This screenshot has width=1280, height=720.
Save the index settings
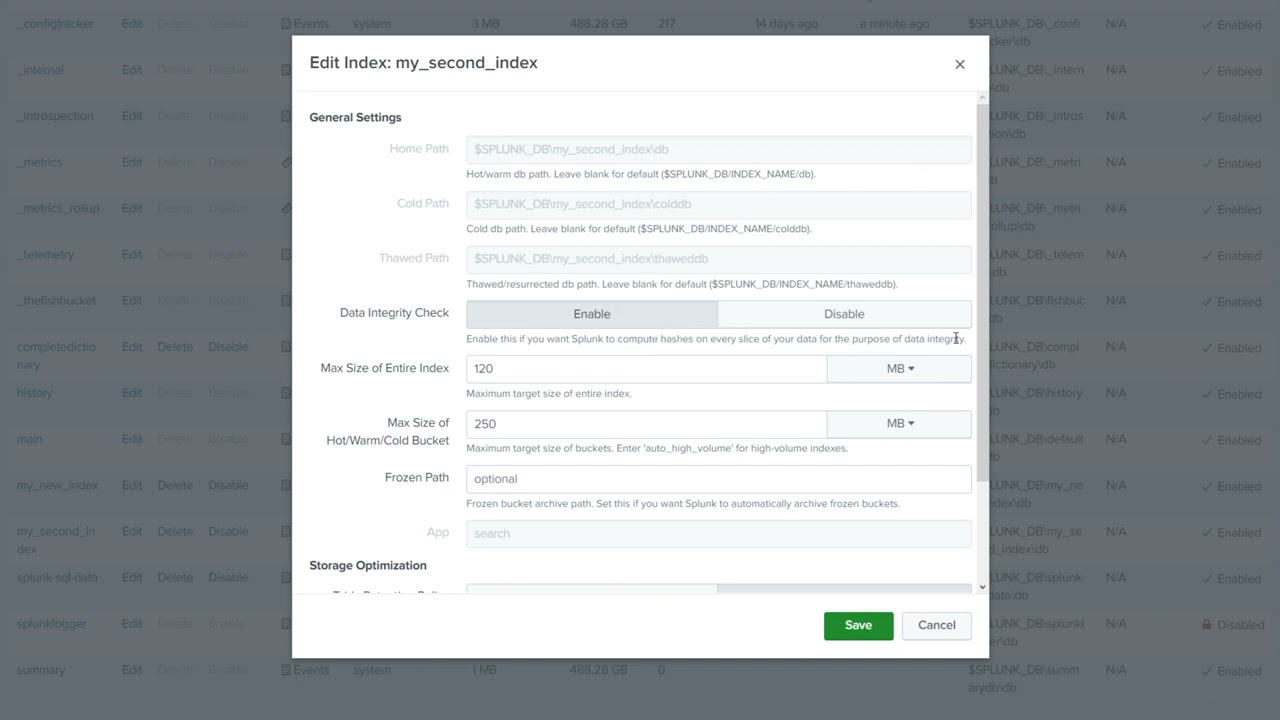click(858, 625)
